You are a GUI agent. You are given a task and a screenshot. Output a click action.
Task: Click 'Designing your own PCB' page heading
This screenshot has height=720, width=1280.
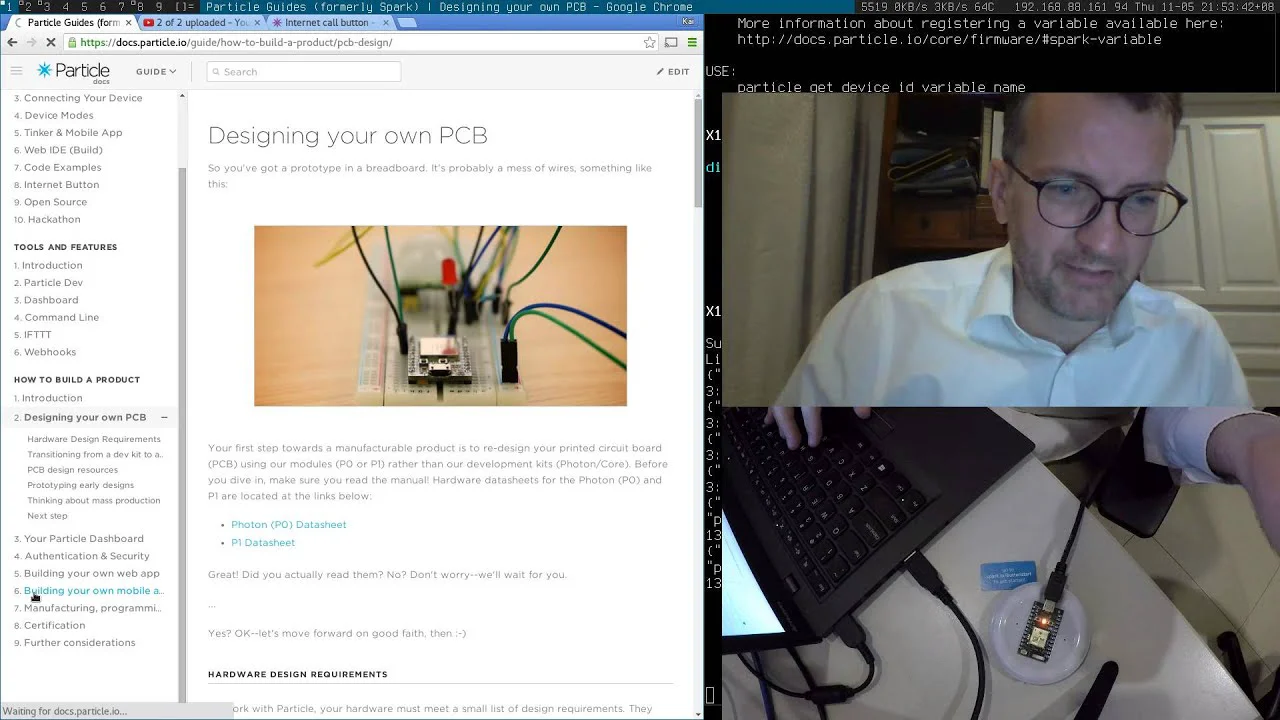point(348,135)
